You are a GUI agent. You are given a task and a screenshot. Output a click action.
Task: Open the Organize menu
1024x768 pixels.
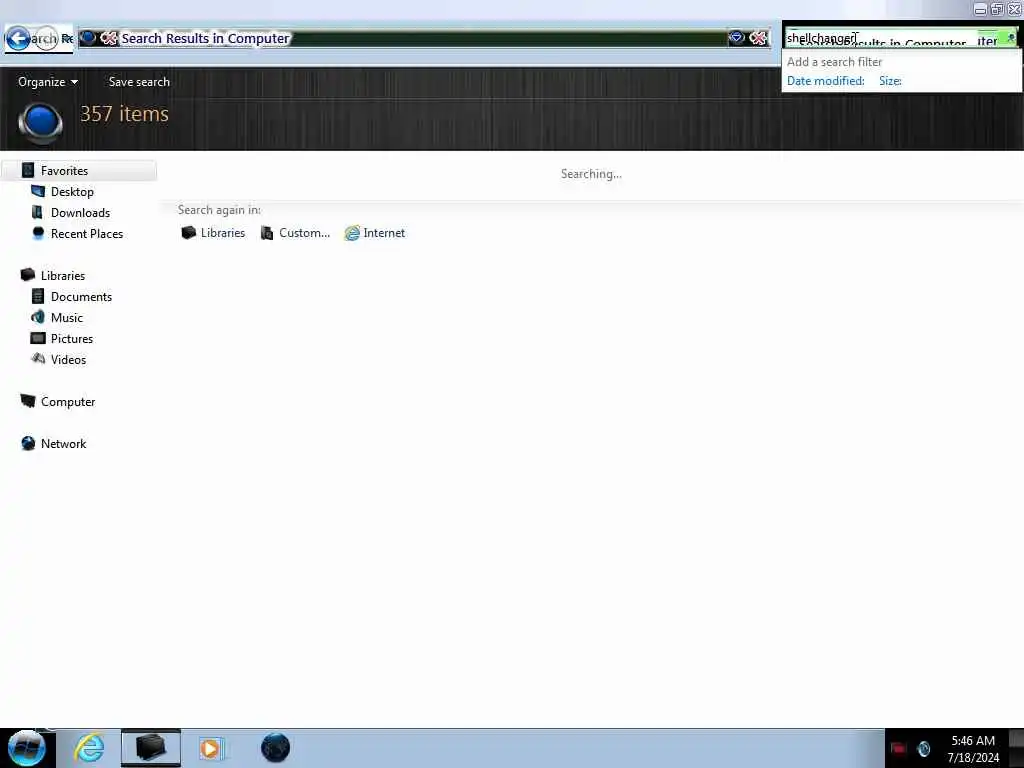(x=48, y=82)
